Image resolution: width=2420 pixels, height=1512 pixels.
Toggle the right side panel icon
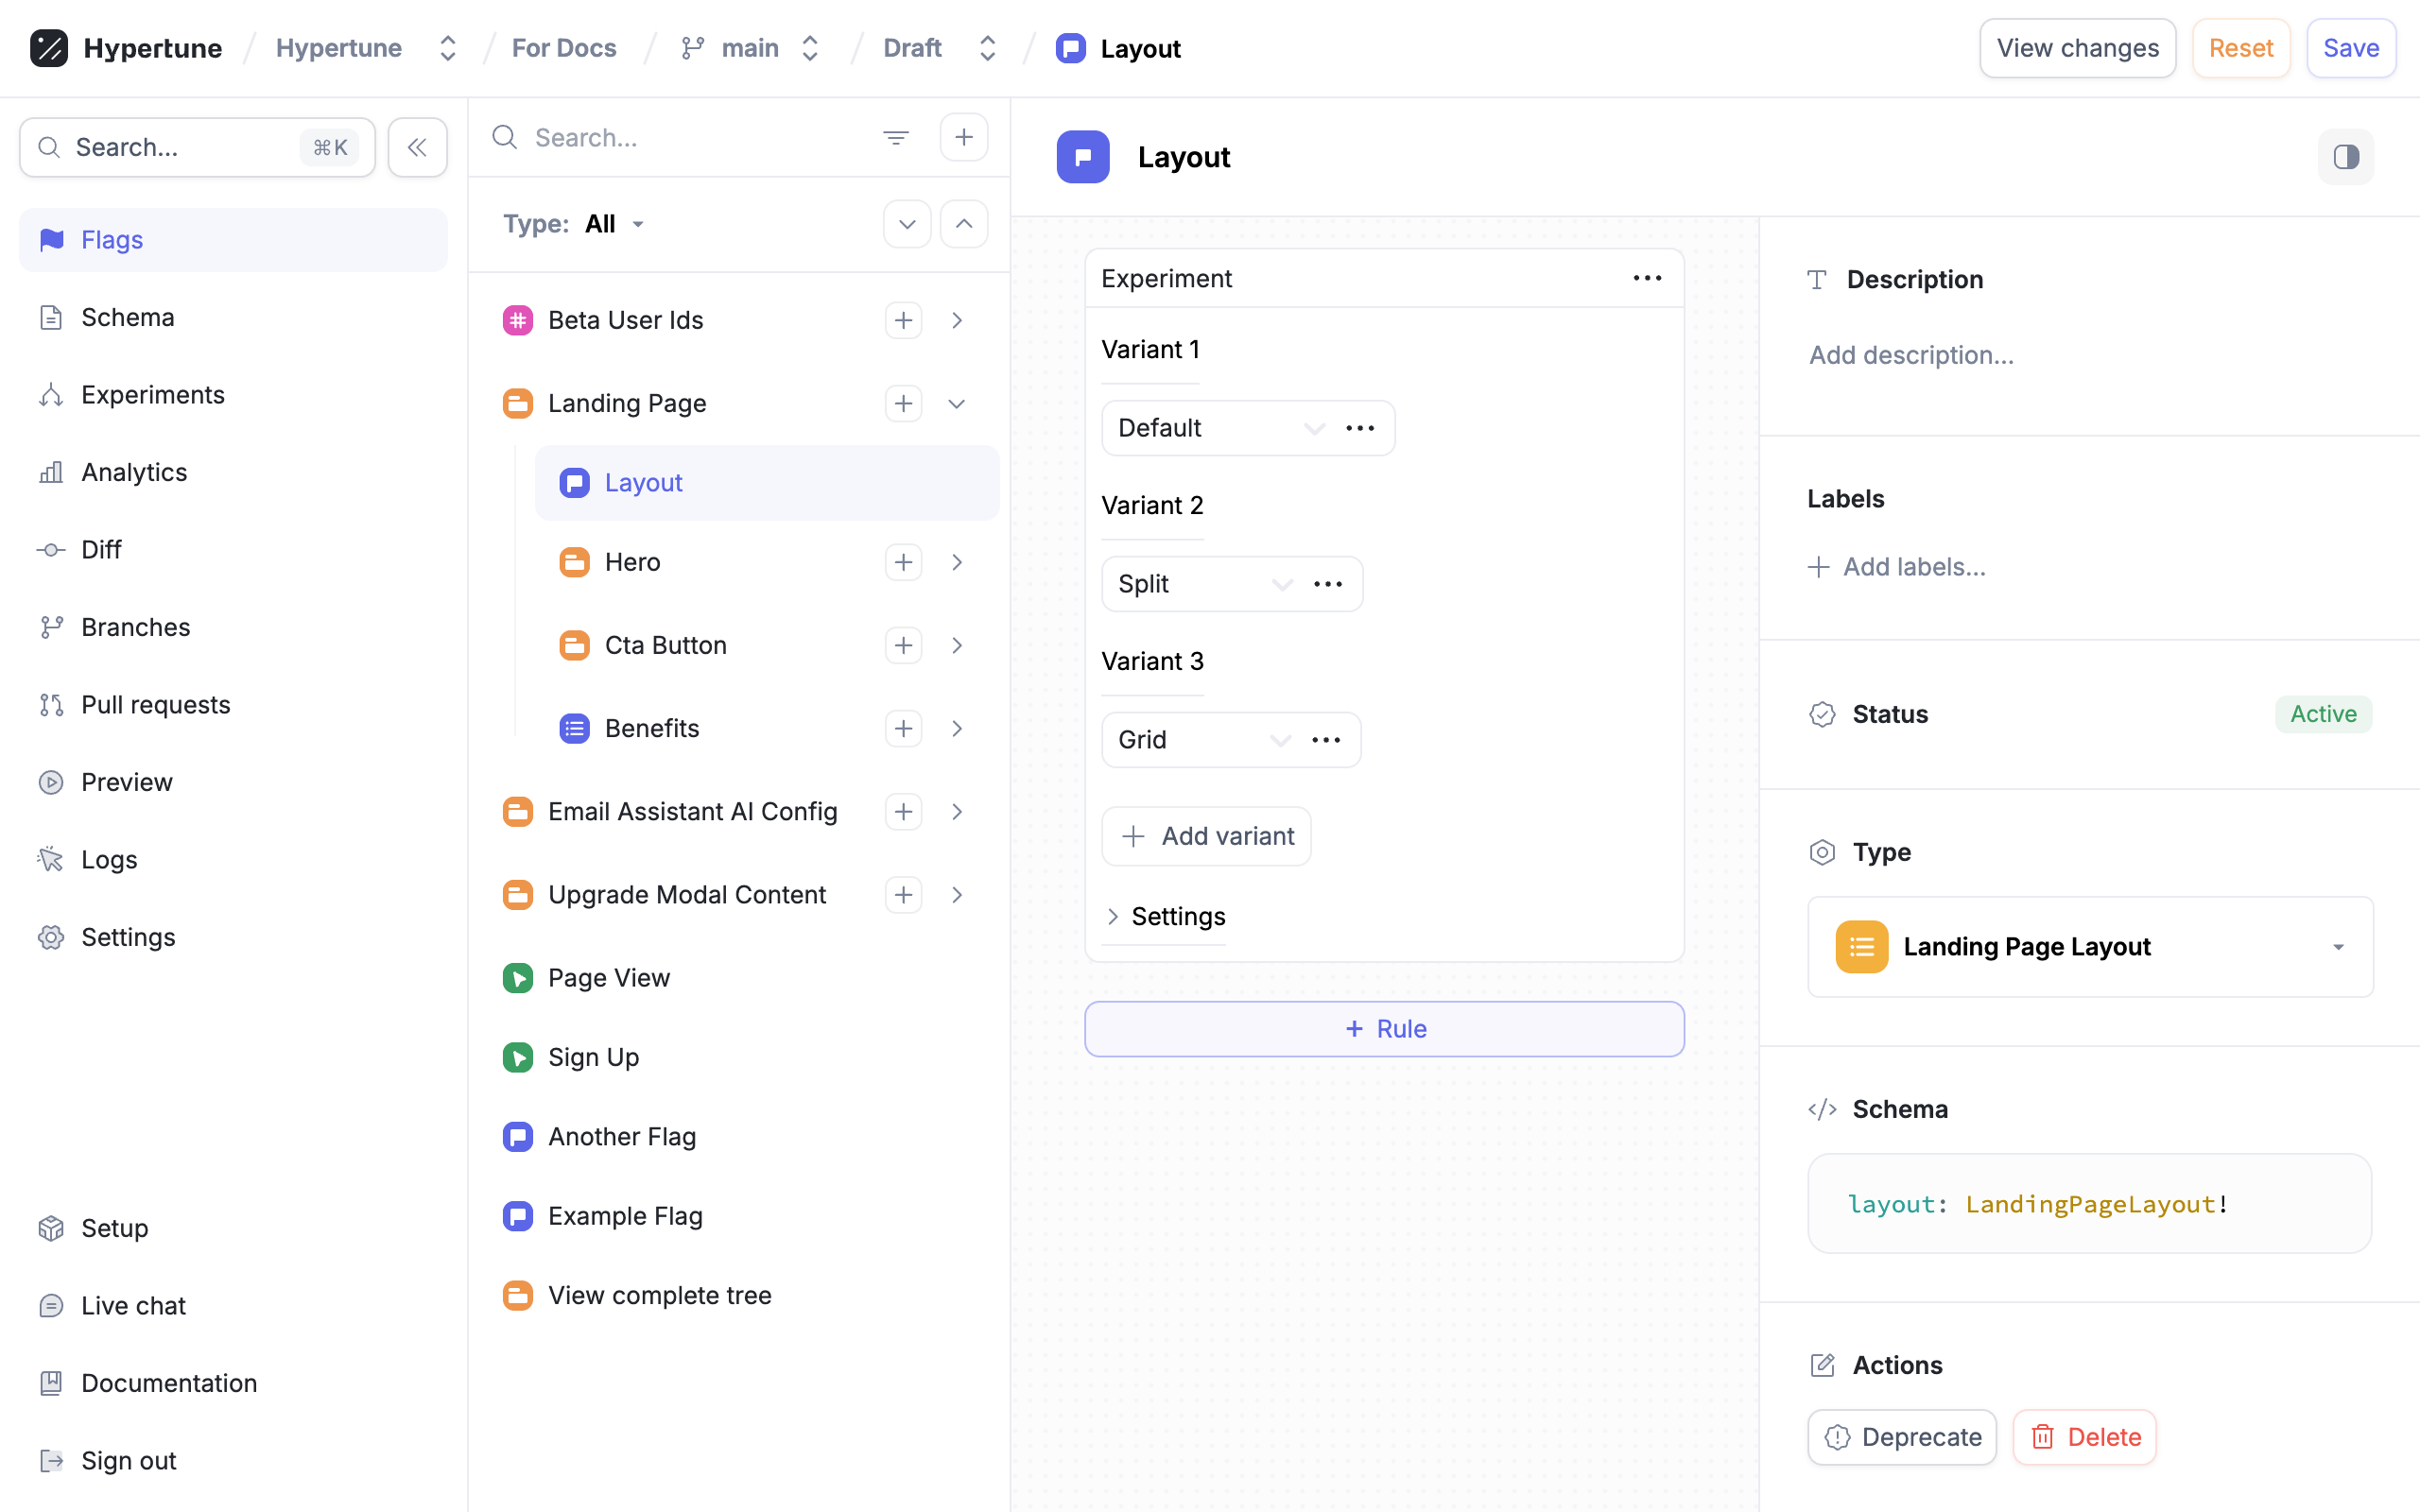click(x=2345, y=157)
